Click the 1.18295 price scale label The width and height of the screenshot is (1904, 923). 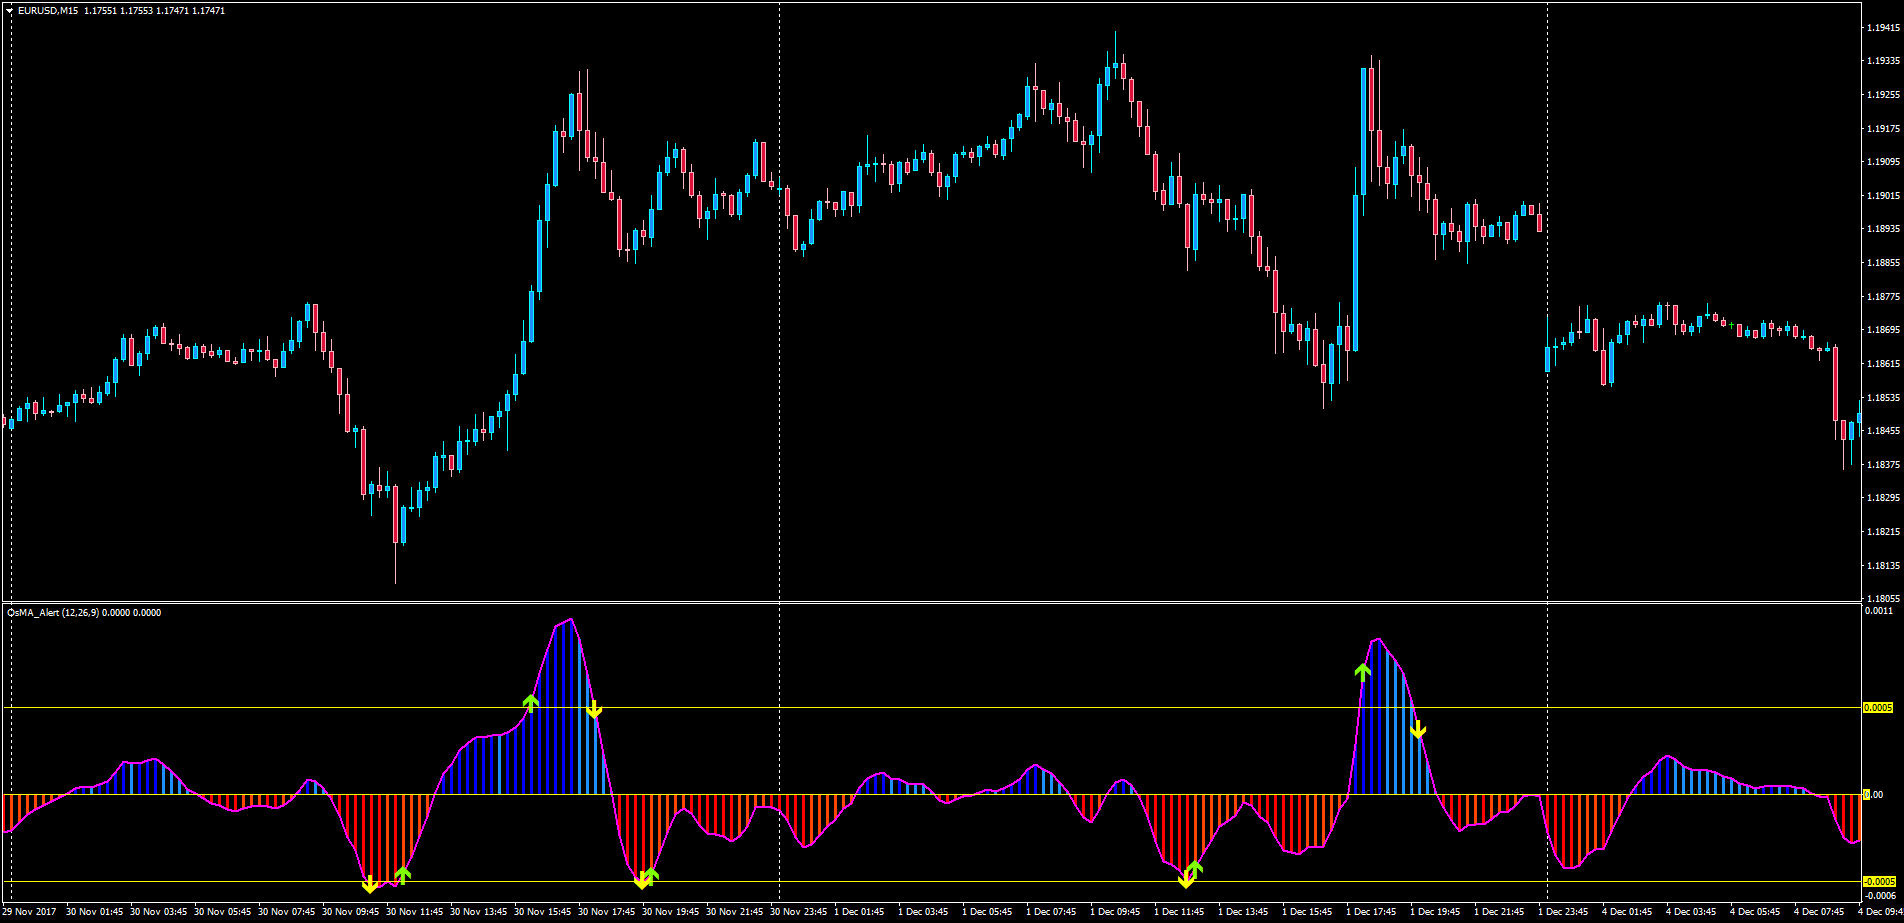coord(1883,498)
